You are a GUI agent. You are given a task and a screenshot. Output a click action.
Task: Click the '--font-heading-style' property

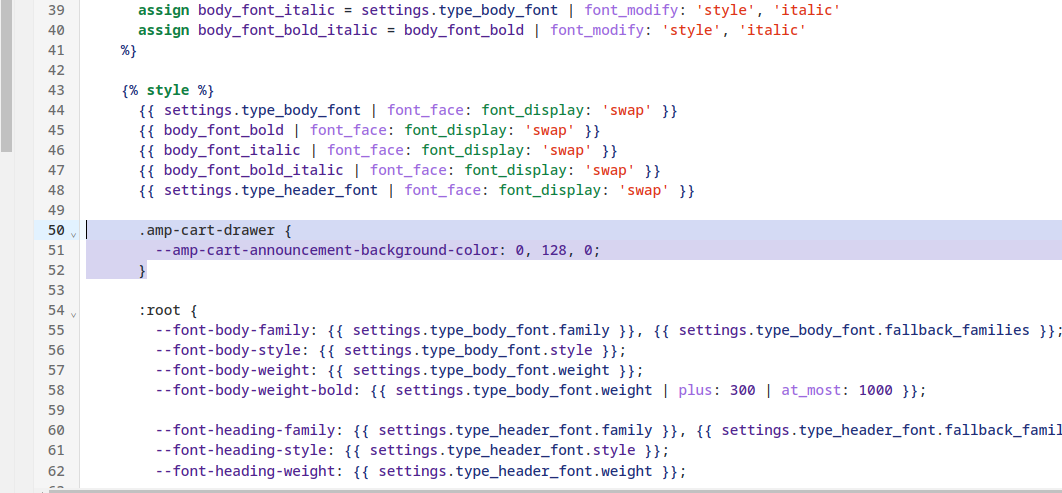[241, 450]
